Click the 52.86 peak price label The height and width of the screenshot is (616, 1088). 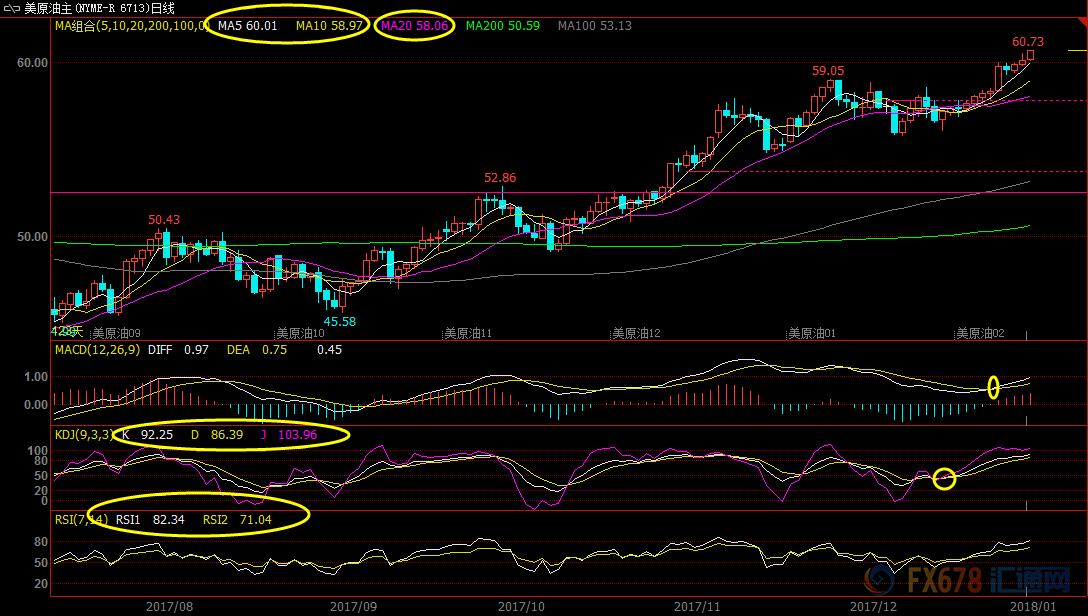tap(500, 178)
